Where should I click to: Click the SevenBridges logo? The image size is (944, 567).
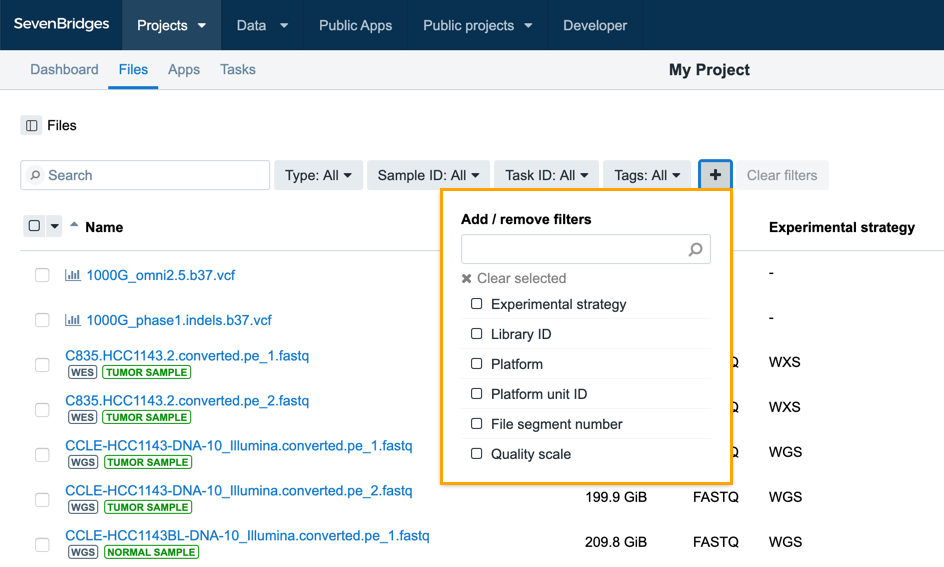pyautogui.click(x=61, y=25)
